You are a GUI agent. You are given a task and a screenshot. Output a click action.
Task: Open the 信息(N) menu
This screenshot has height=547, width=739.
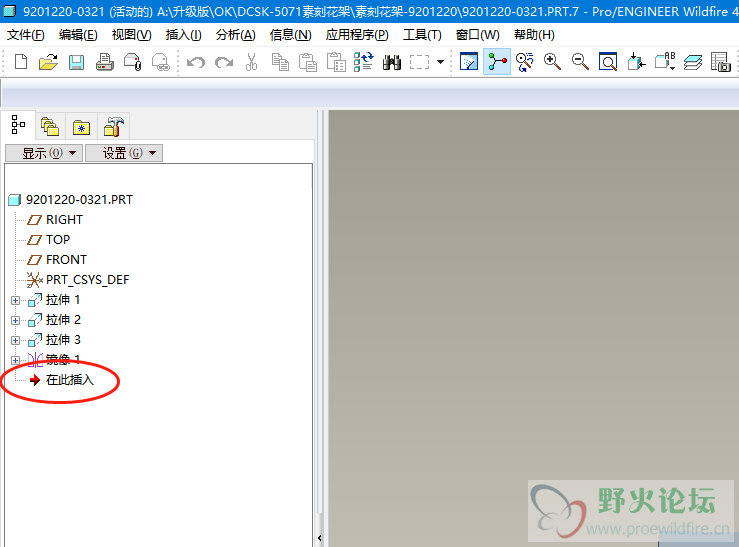click(x=291, y=35)
